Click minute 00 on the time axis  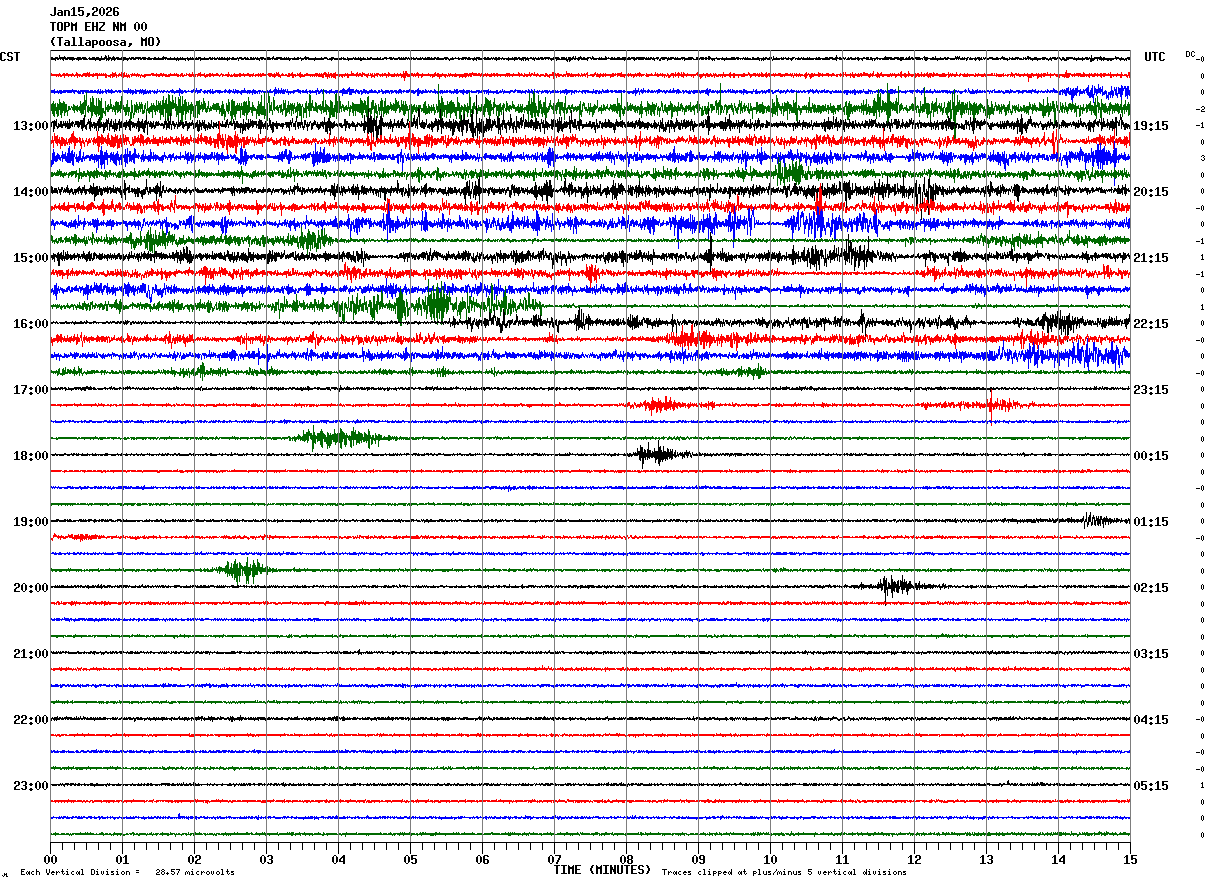pos(50,859)
